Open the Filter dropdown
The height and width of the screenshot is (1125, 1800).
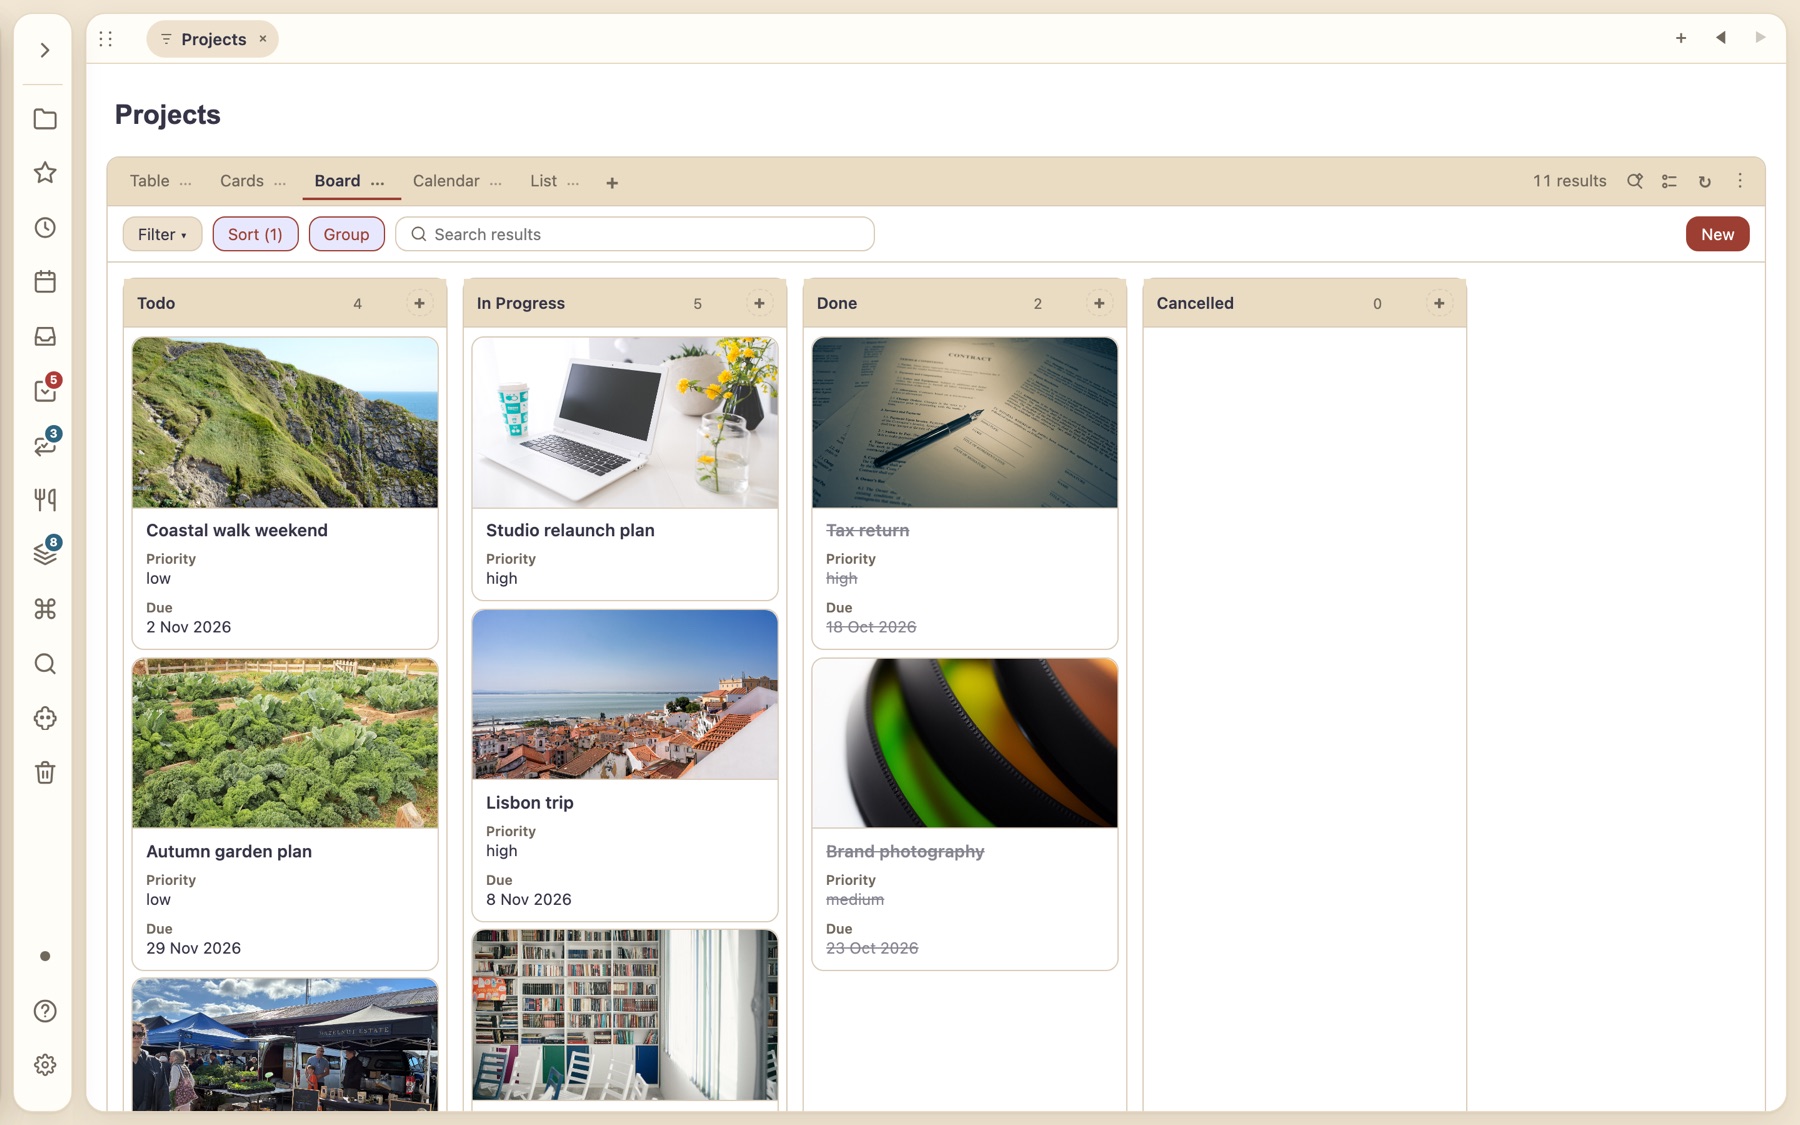click(x=162, y=234)
